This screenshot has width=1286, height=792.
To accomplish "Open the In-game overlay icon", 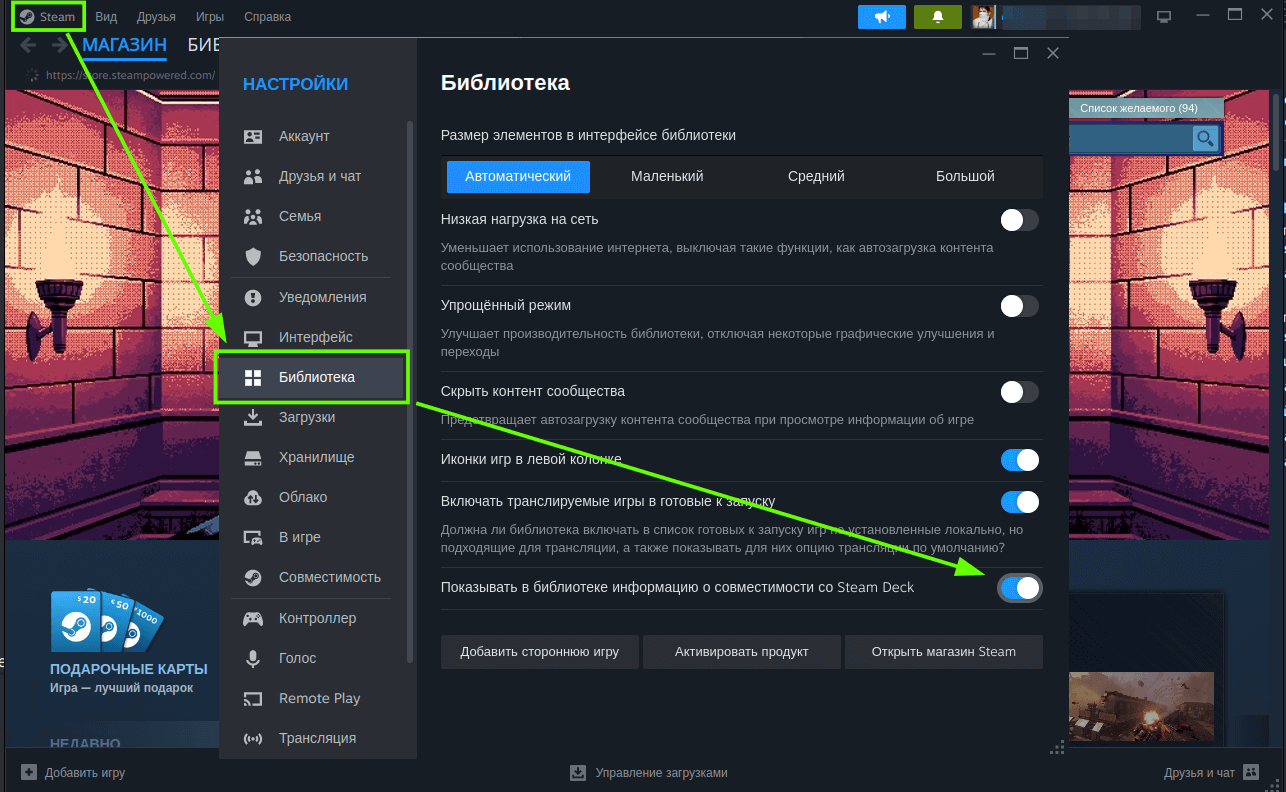I will click(253, 537).
